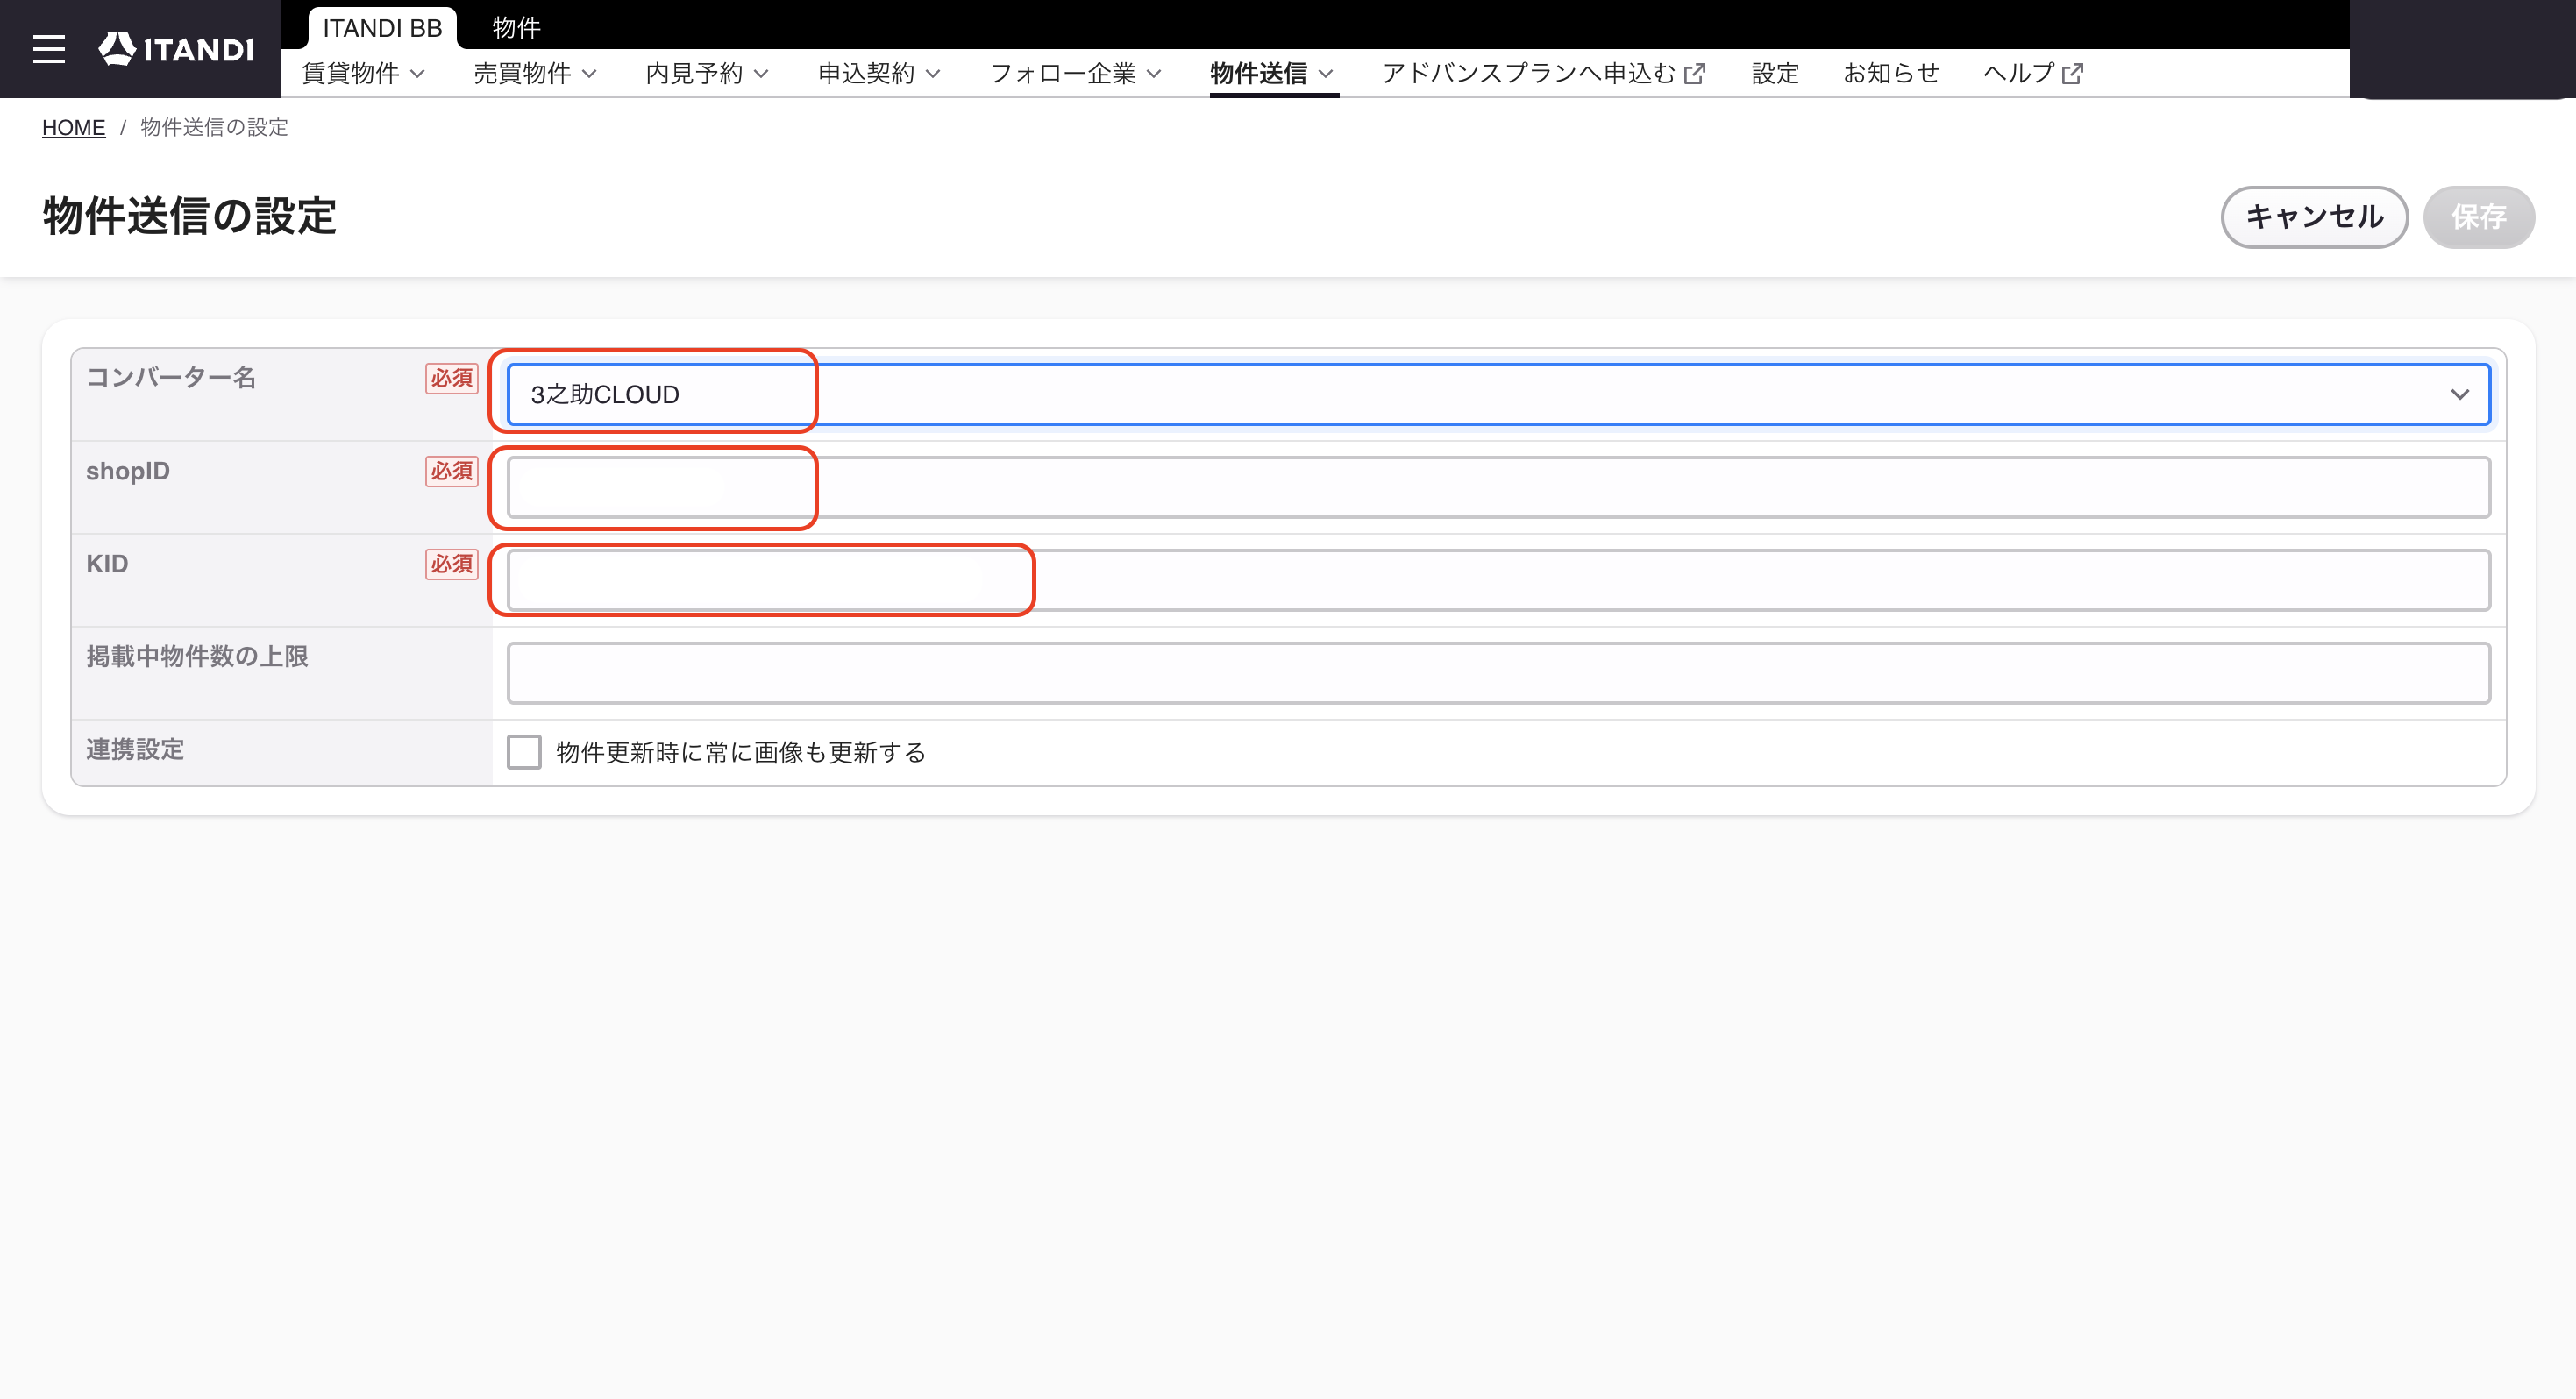Focus the 掲載中物件数の上限 input field

(1498, 673)
